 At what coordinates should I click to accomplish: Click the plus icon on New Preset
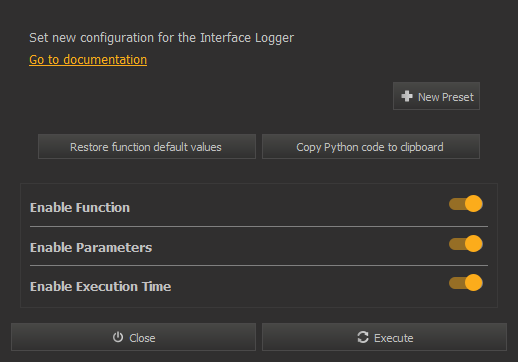point(407,96)
